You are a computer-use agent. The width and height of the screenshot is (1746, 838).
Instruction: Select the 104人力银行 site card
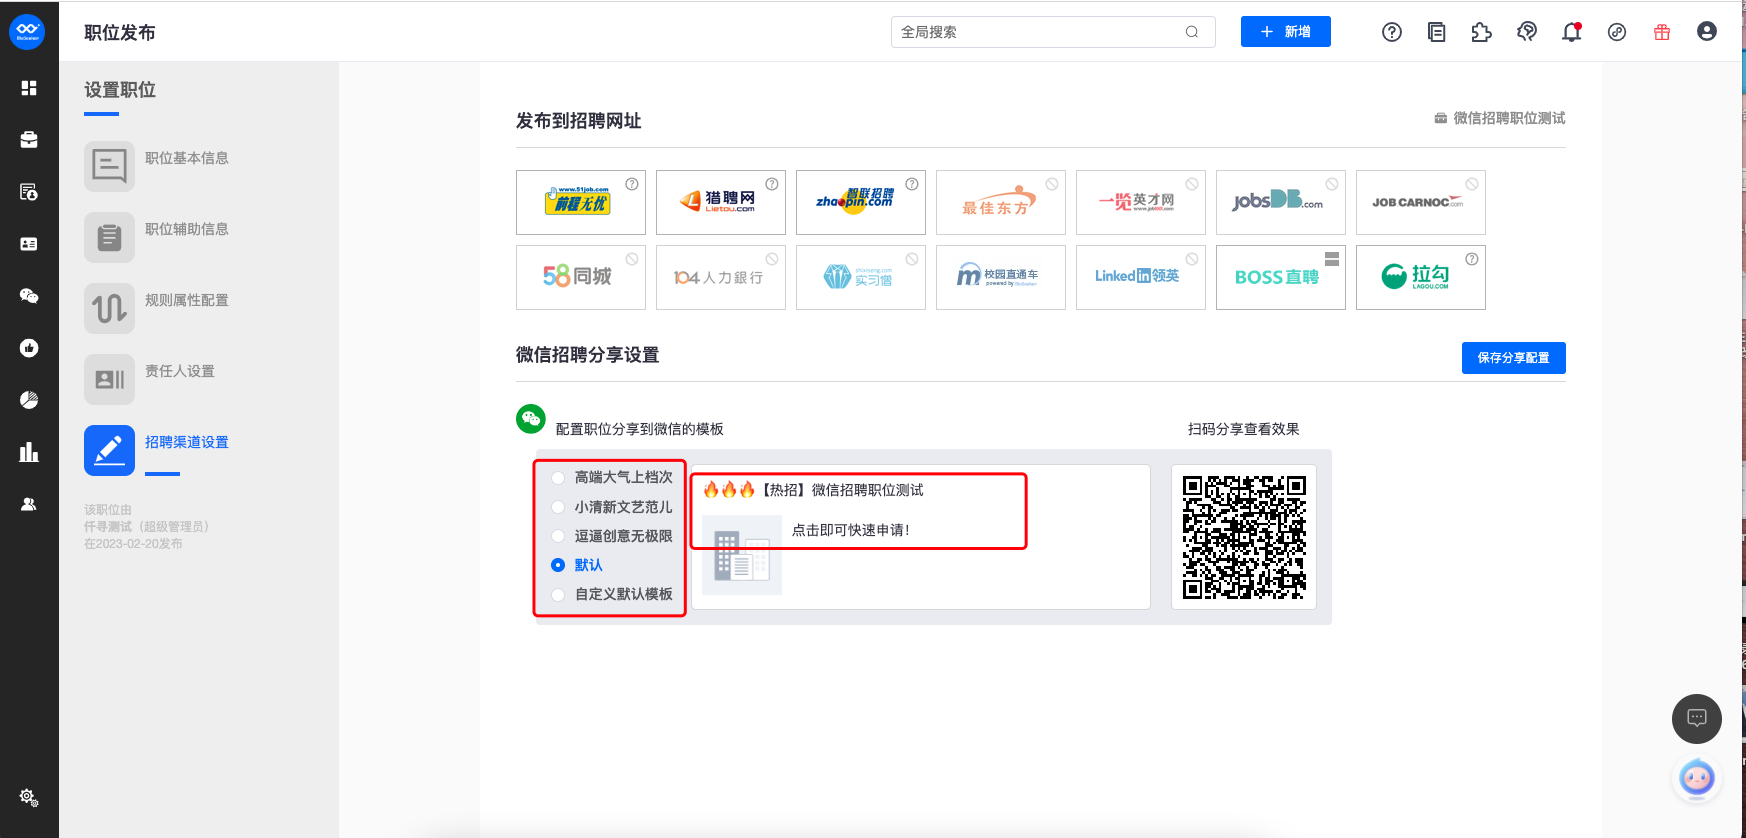[721, 277]
